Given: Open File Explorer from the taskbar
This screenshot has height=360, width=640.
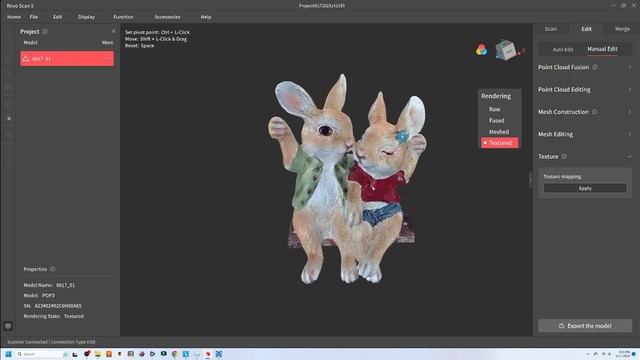Looking at the screenshot, I should (98, 354).
